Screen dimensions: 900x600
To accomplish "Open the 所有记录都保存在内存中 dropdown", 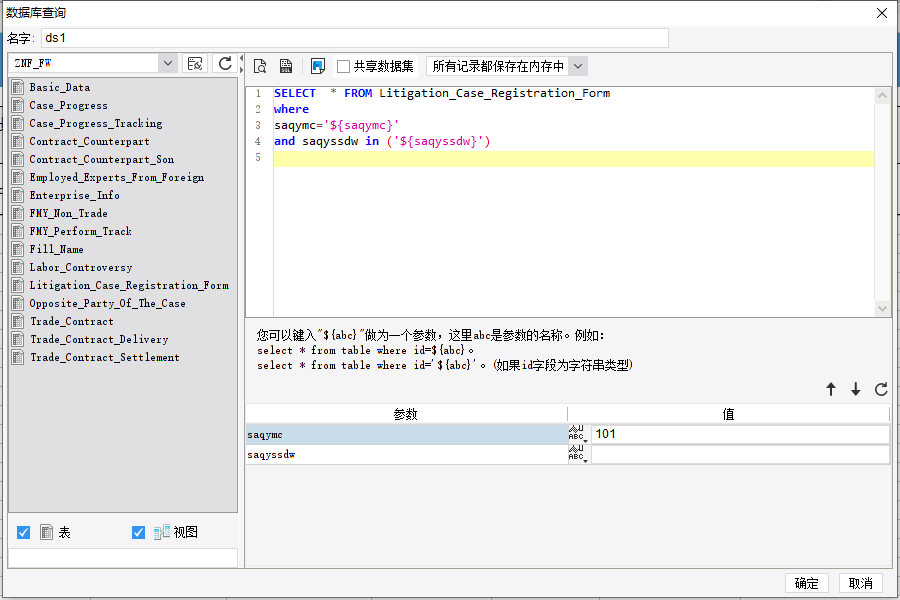I will coord(578,66).
